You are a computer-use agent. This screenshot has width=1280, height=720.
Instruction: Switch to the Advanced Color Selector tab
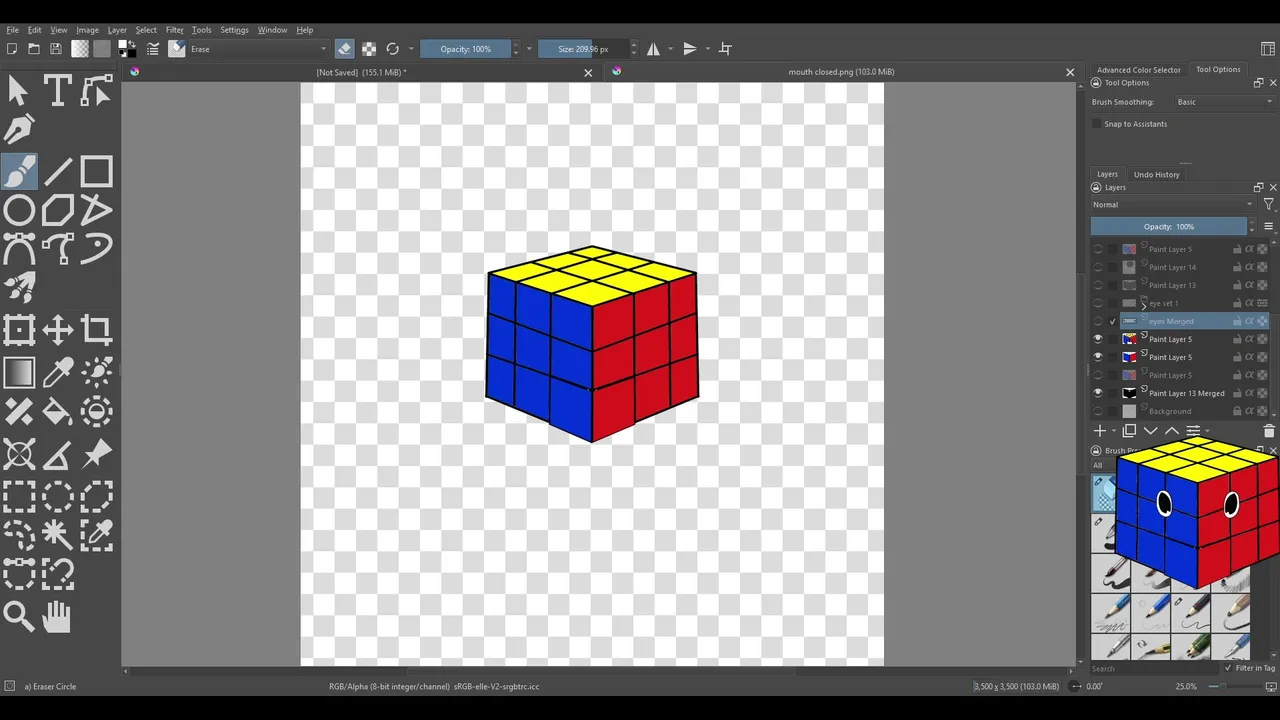[x=1139, y=70]
